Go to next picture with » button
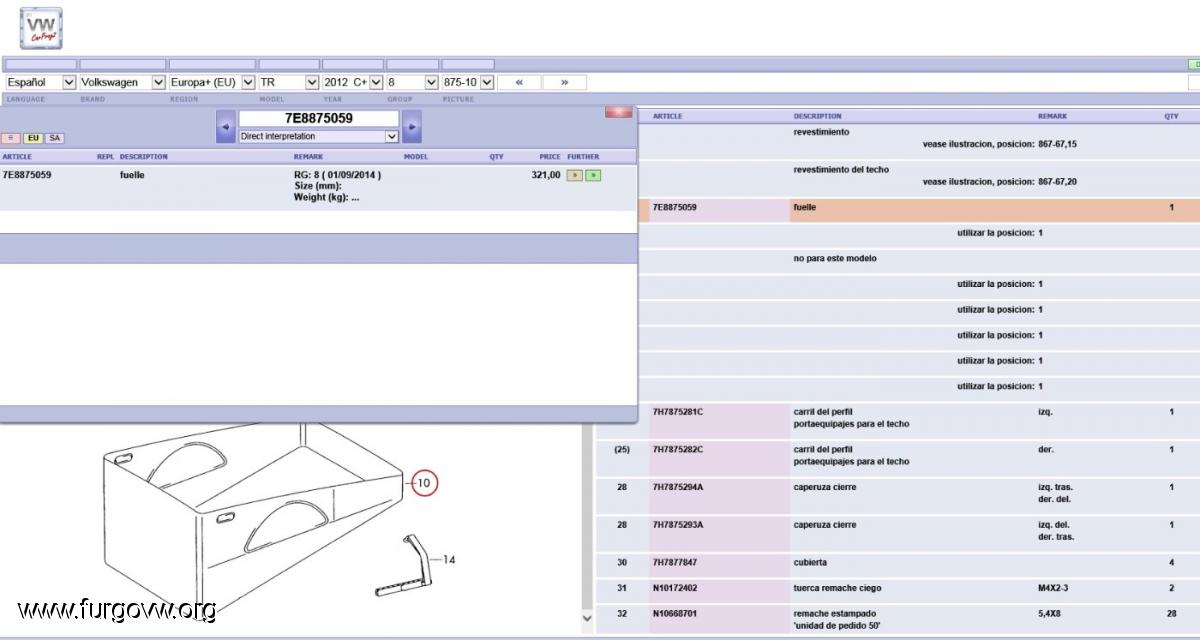Viewport: 1200px width, 640px height. coord(565,82)
